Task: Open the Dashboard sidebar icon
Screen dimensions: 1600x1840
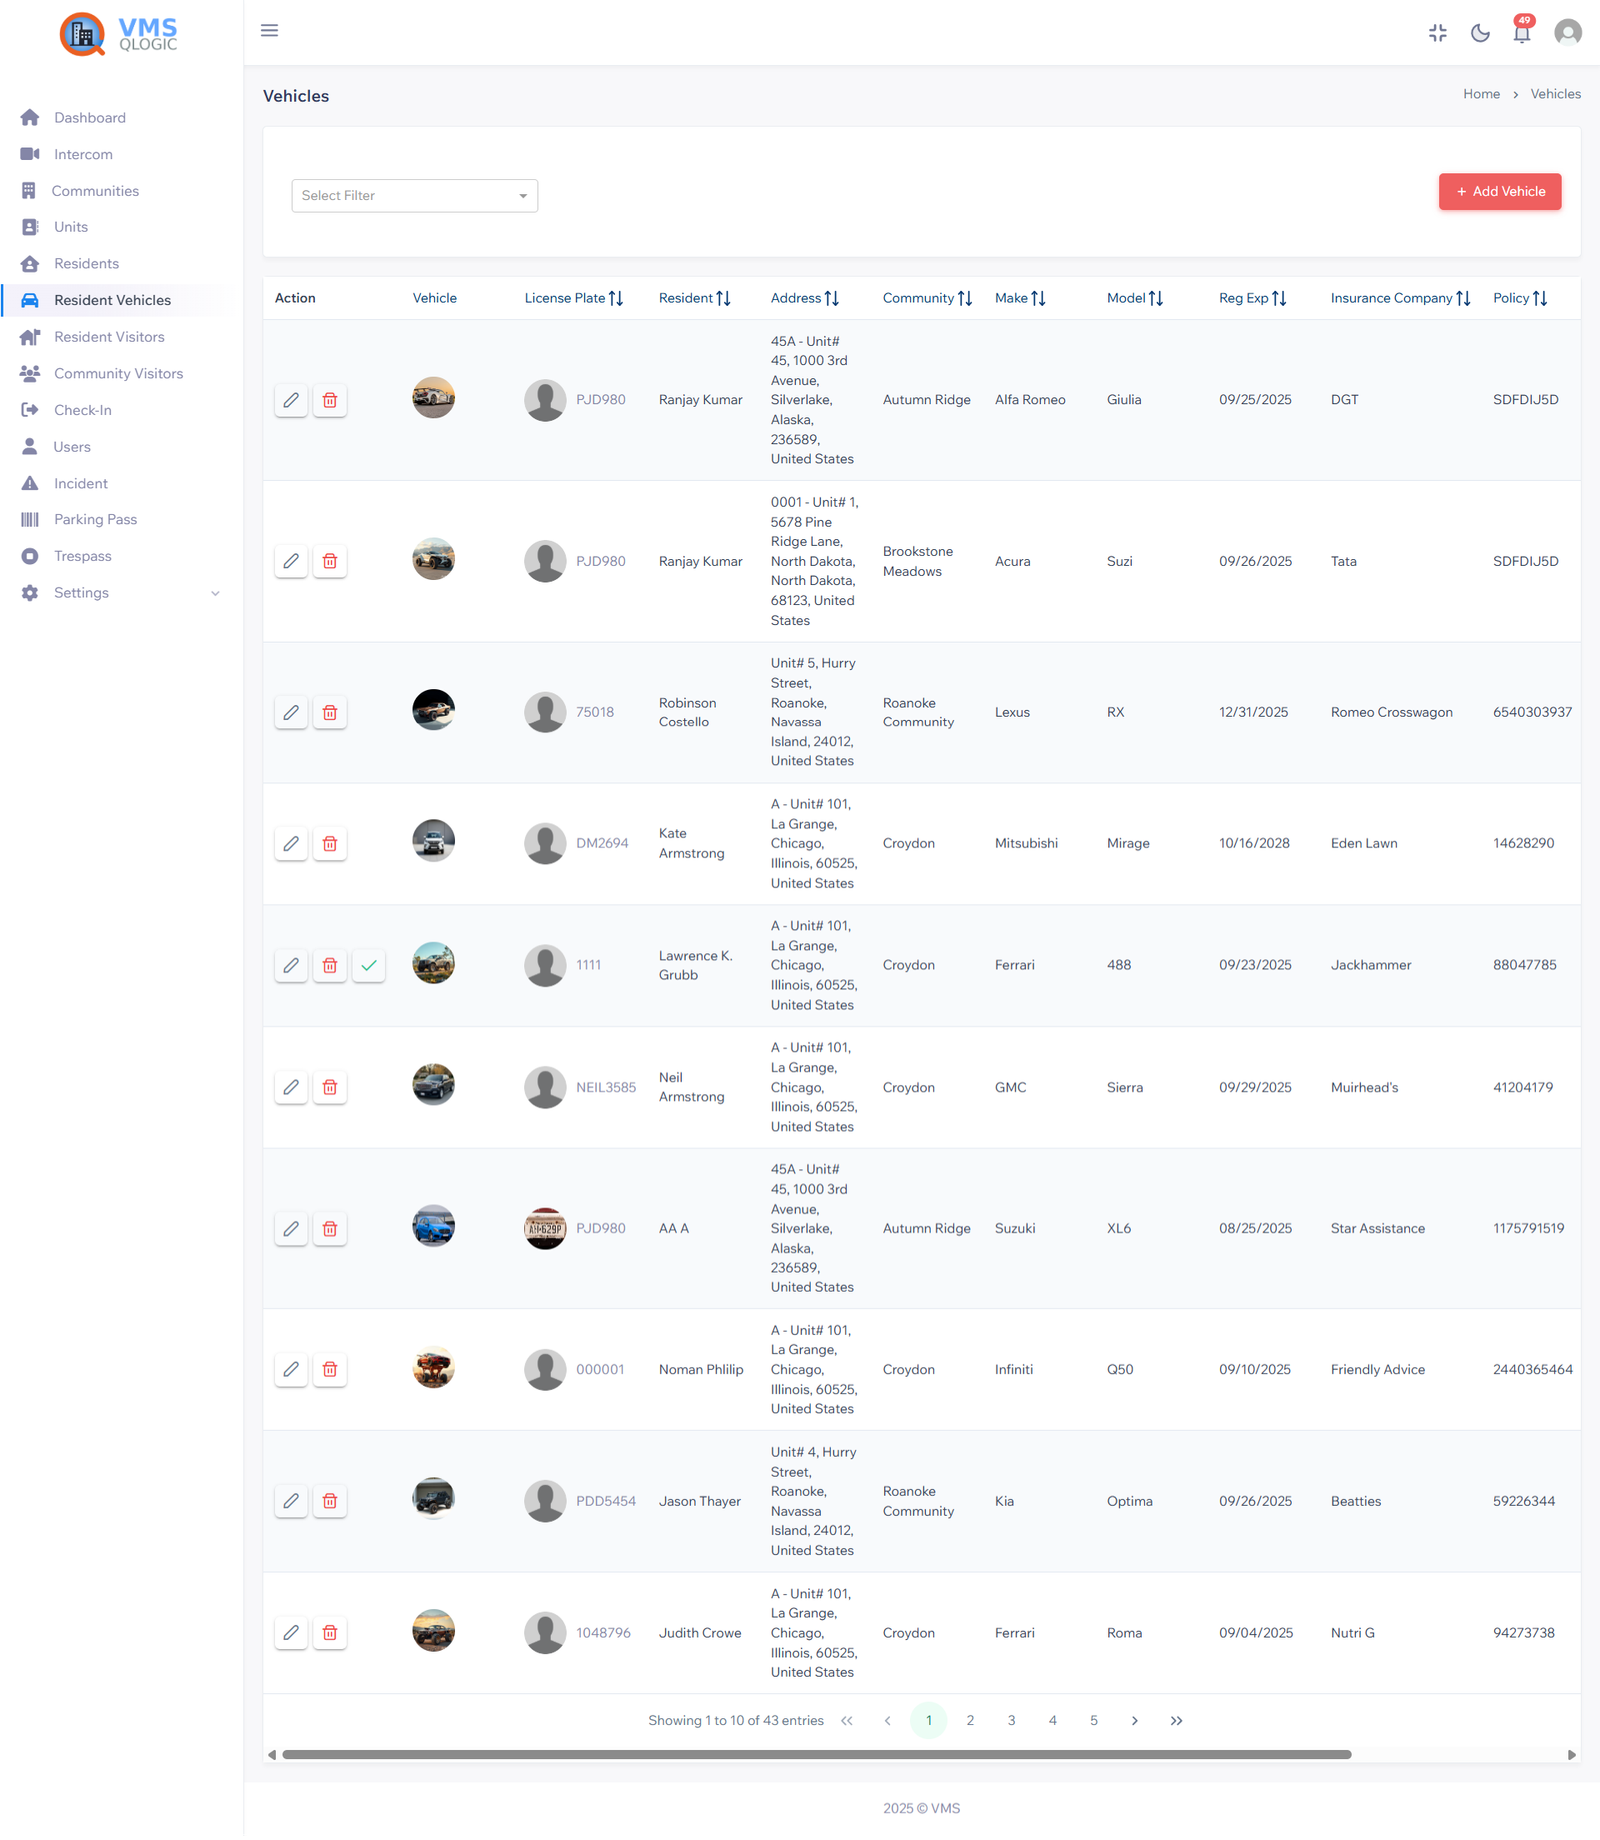Action: (x=30, y=117)
